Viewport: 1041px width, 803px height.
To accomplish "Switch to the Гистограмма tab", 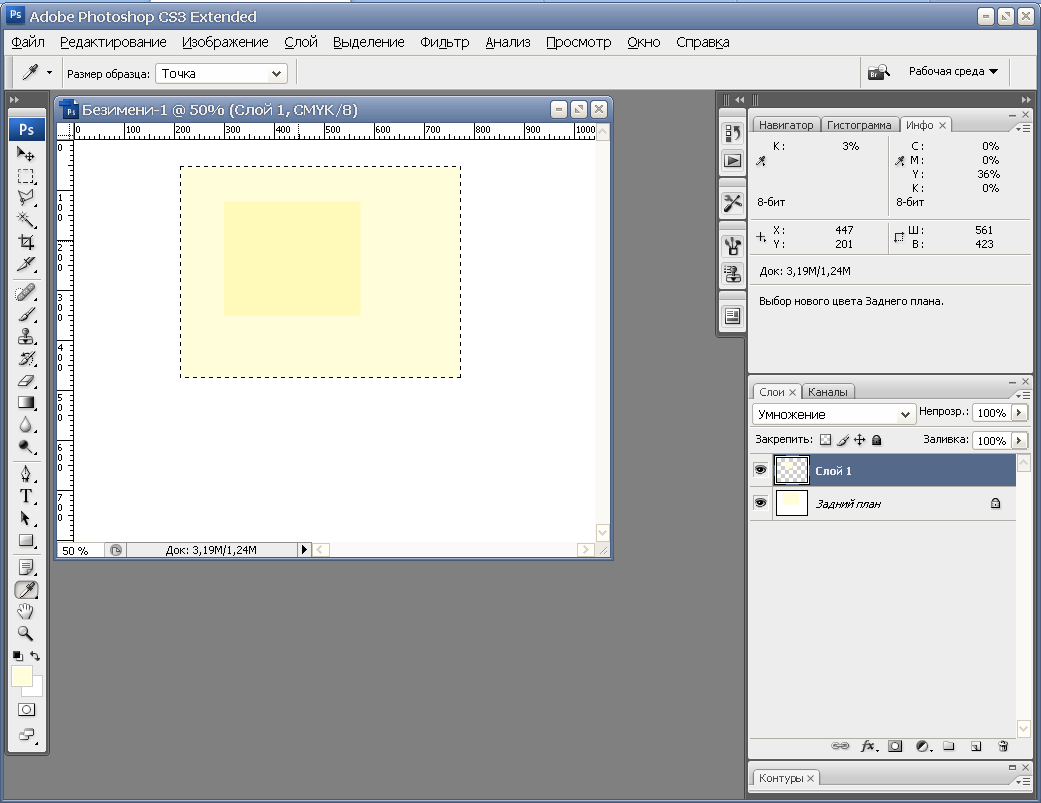I will (x=859, y=125).
